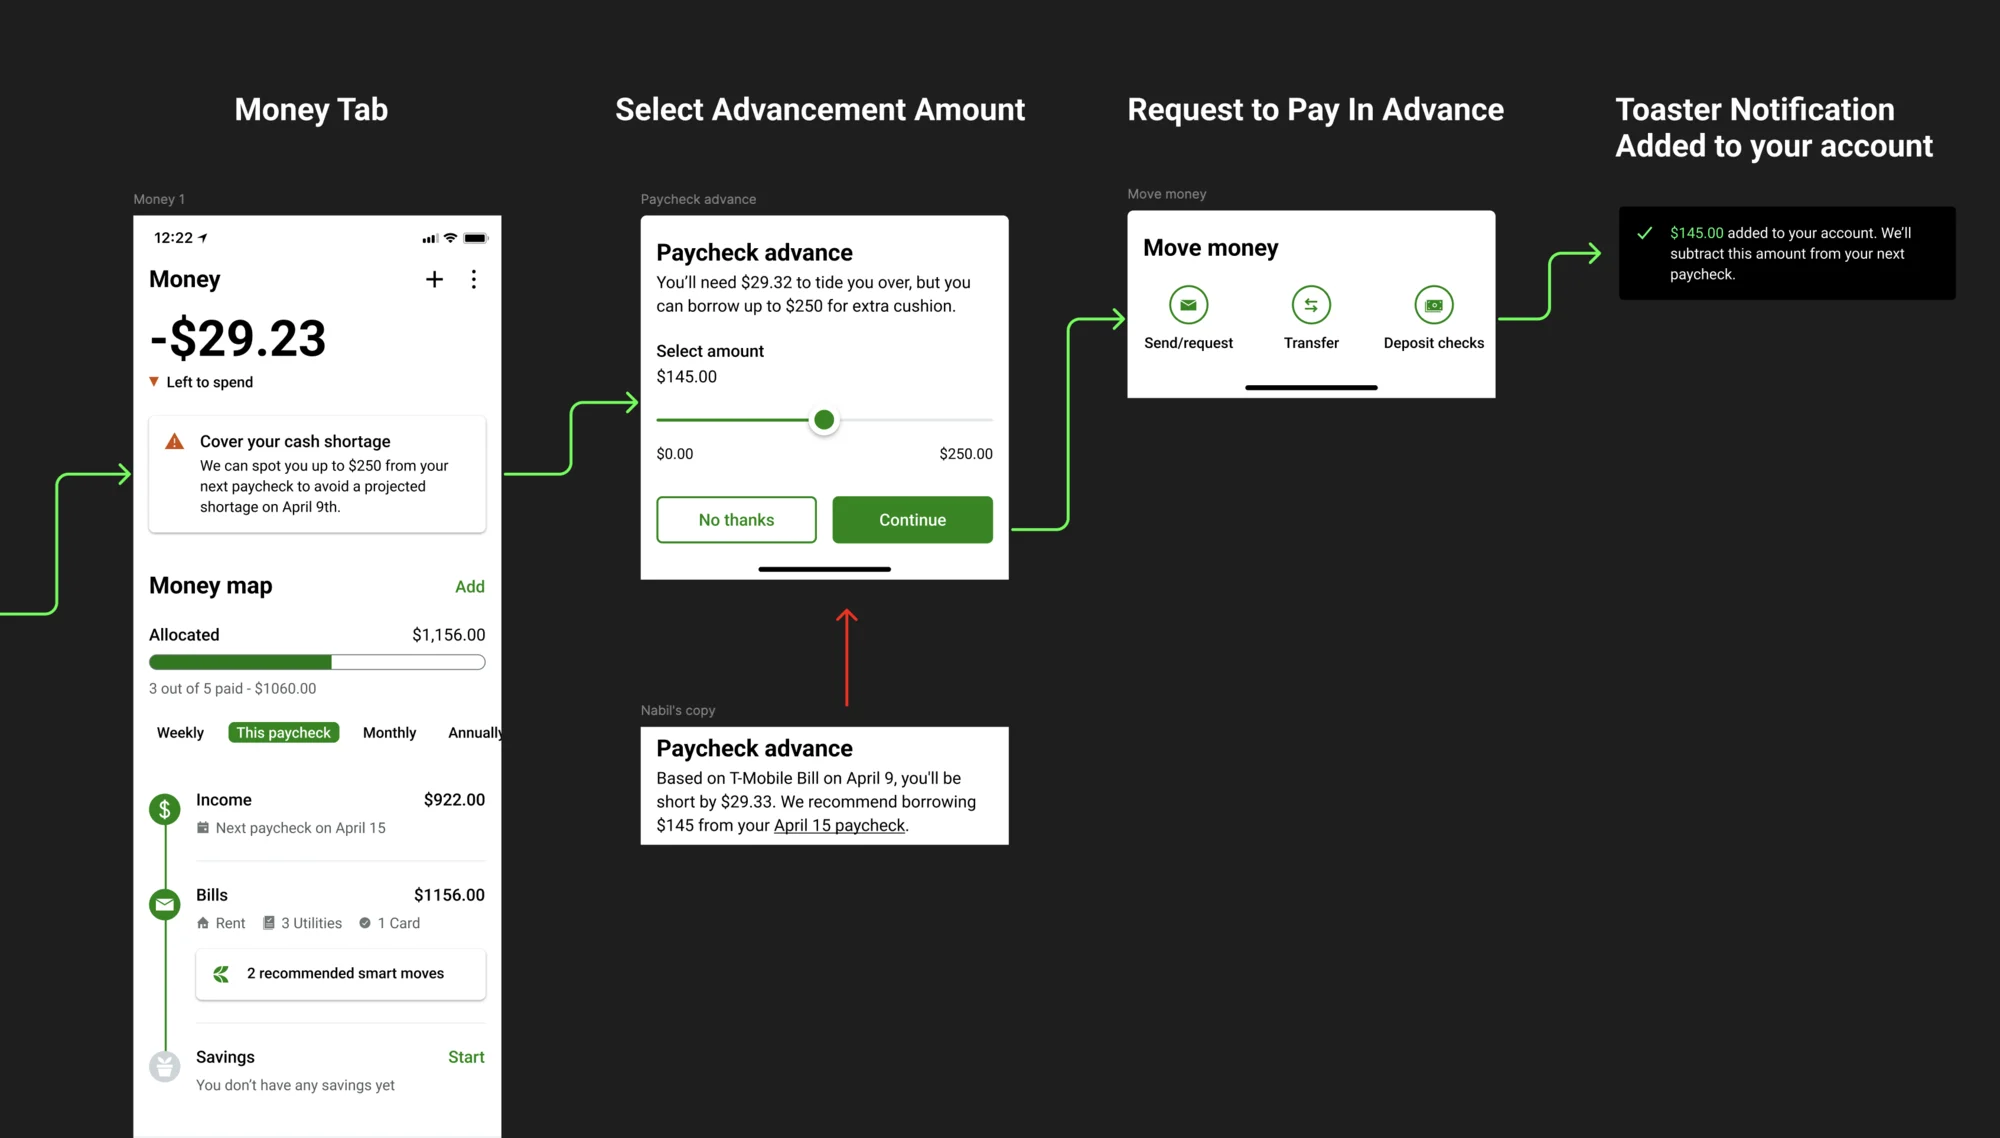Tap the grey Savings jar icon

(165, 1067)
